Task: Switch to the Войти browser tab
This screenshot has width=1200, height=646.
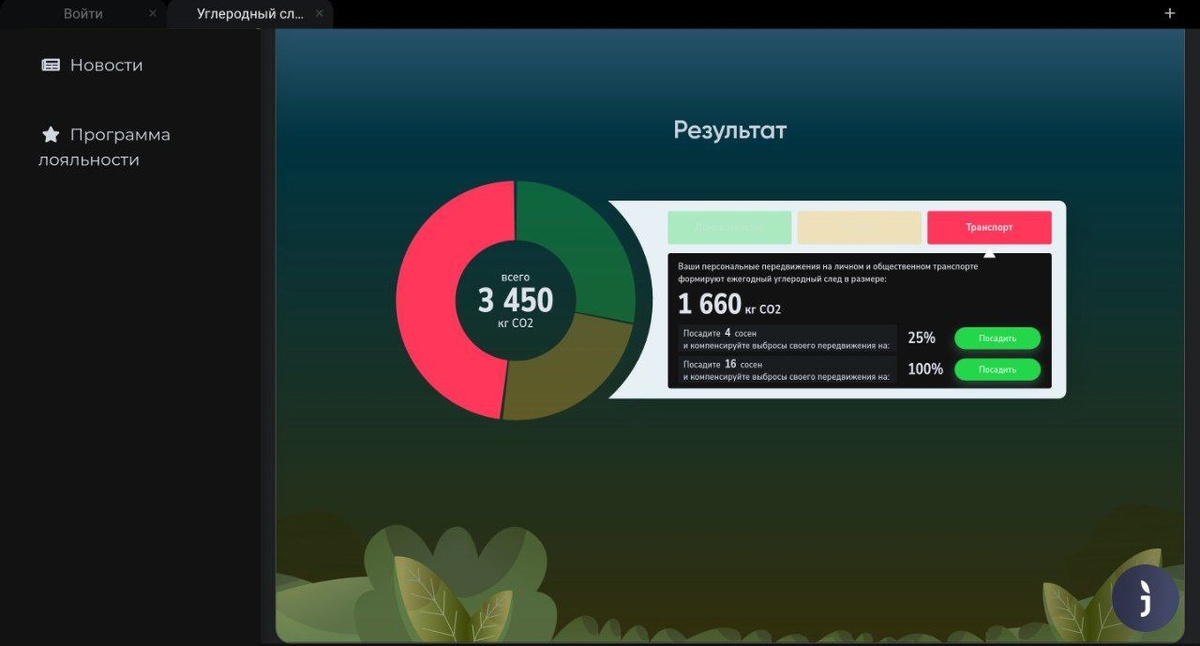Action: click(83, 14)
